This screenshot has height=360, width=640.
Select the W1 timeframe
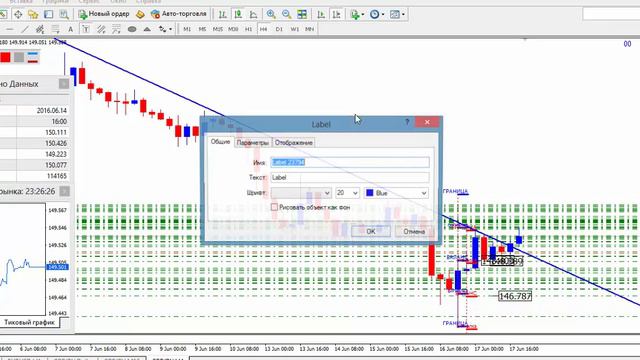click(294, 29)
